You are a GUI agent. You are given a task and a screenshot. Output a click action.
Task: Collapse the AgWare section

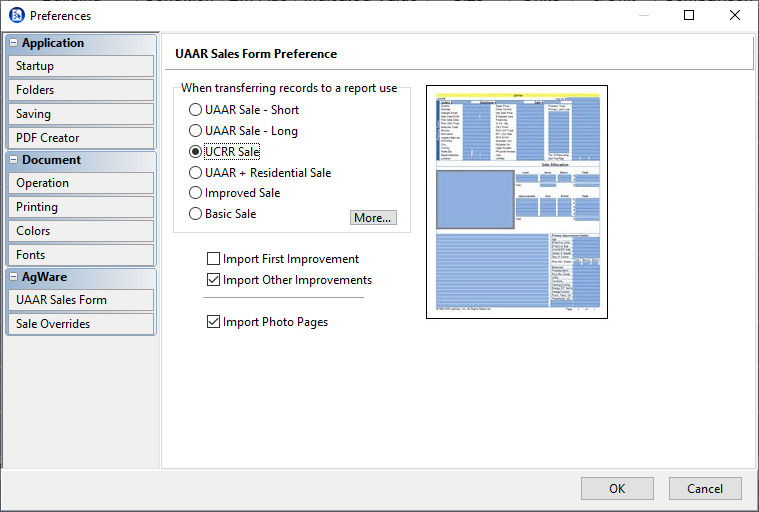point(13,277)
